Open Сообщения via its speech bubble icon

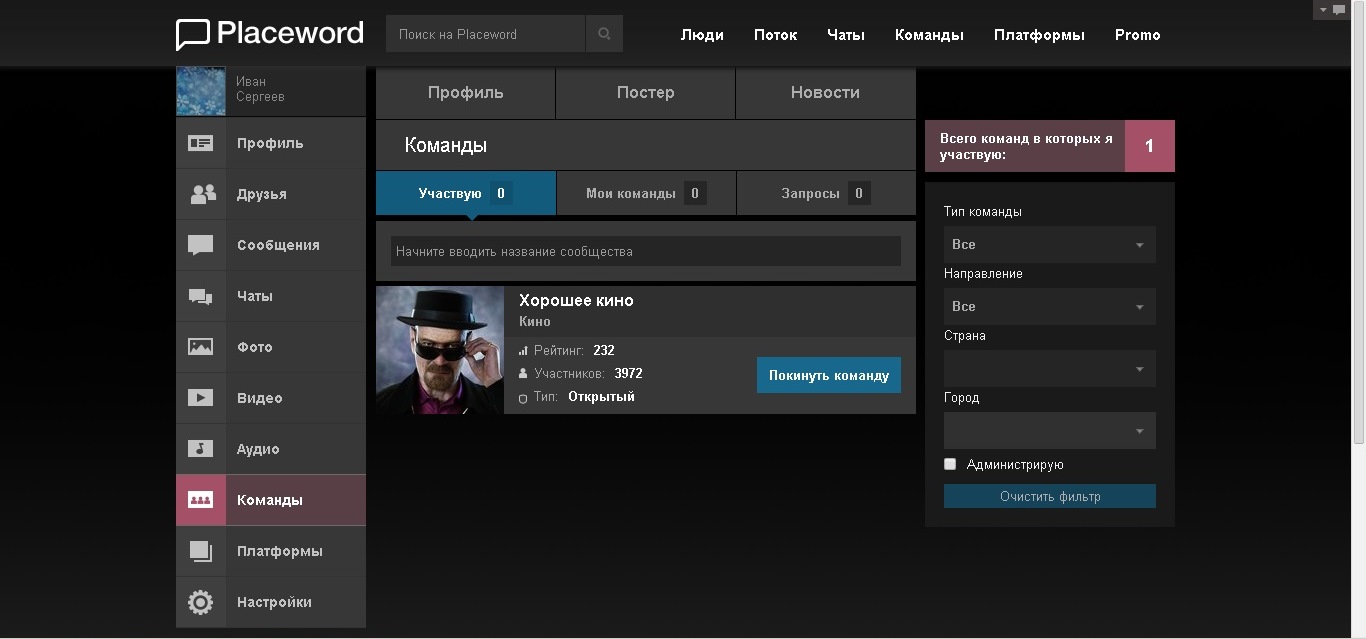pyautogui.click(x=201, y=245)
